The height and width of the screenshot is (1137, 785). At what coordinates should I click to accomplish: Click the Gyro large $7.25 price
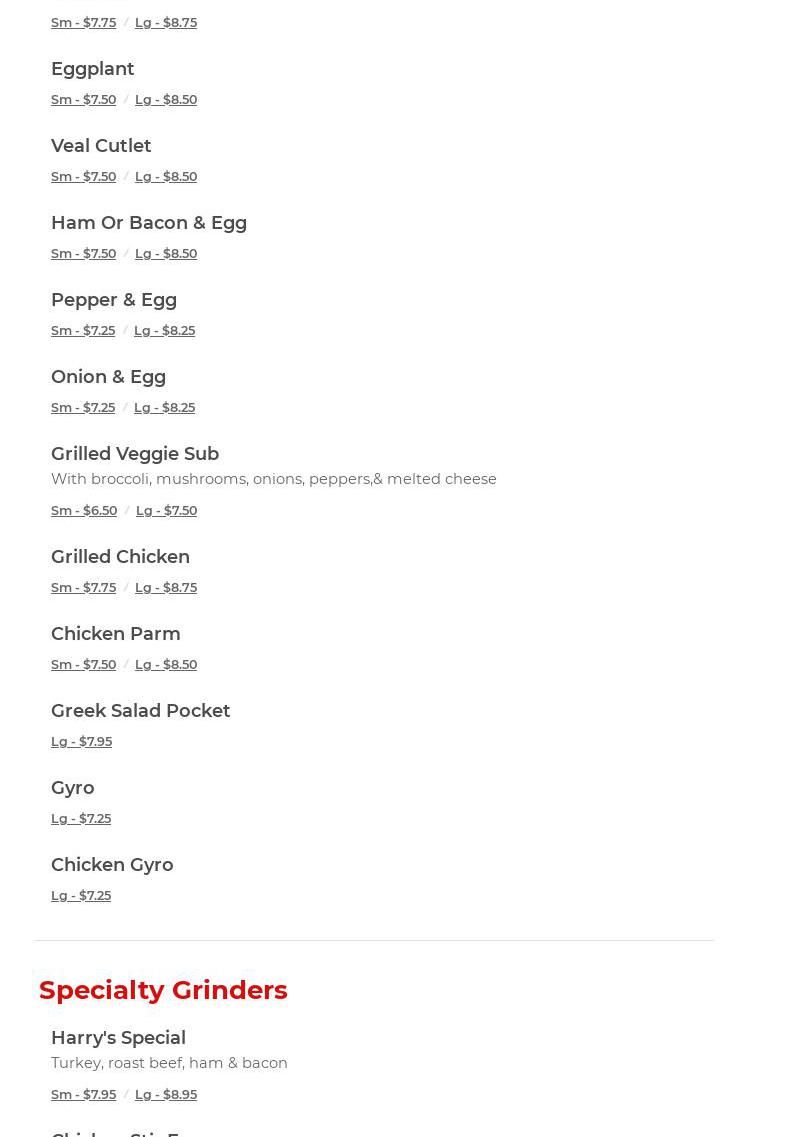pyautogui.click(x=81, y=818)
